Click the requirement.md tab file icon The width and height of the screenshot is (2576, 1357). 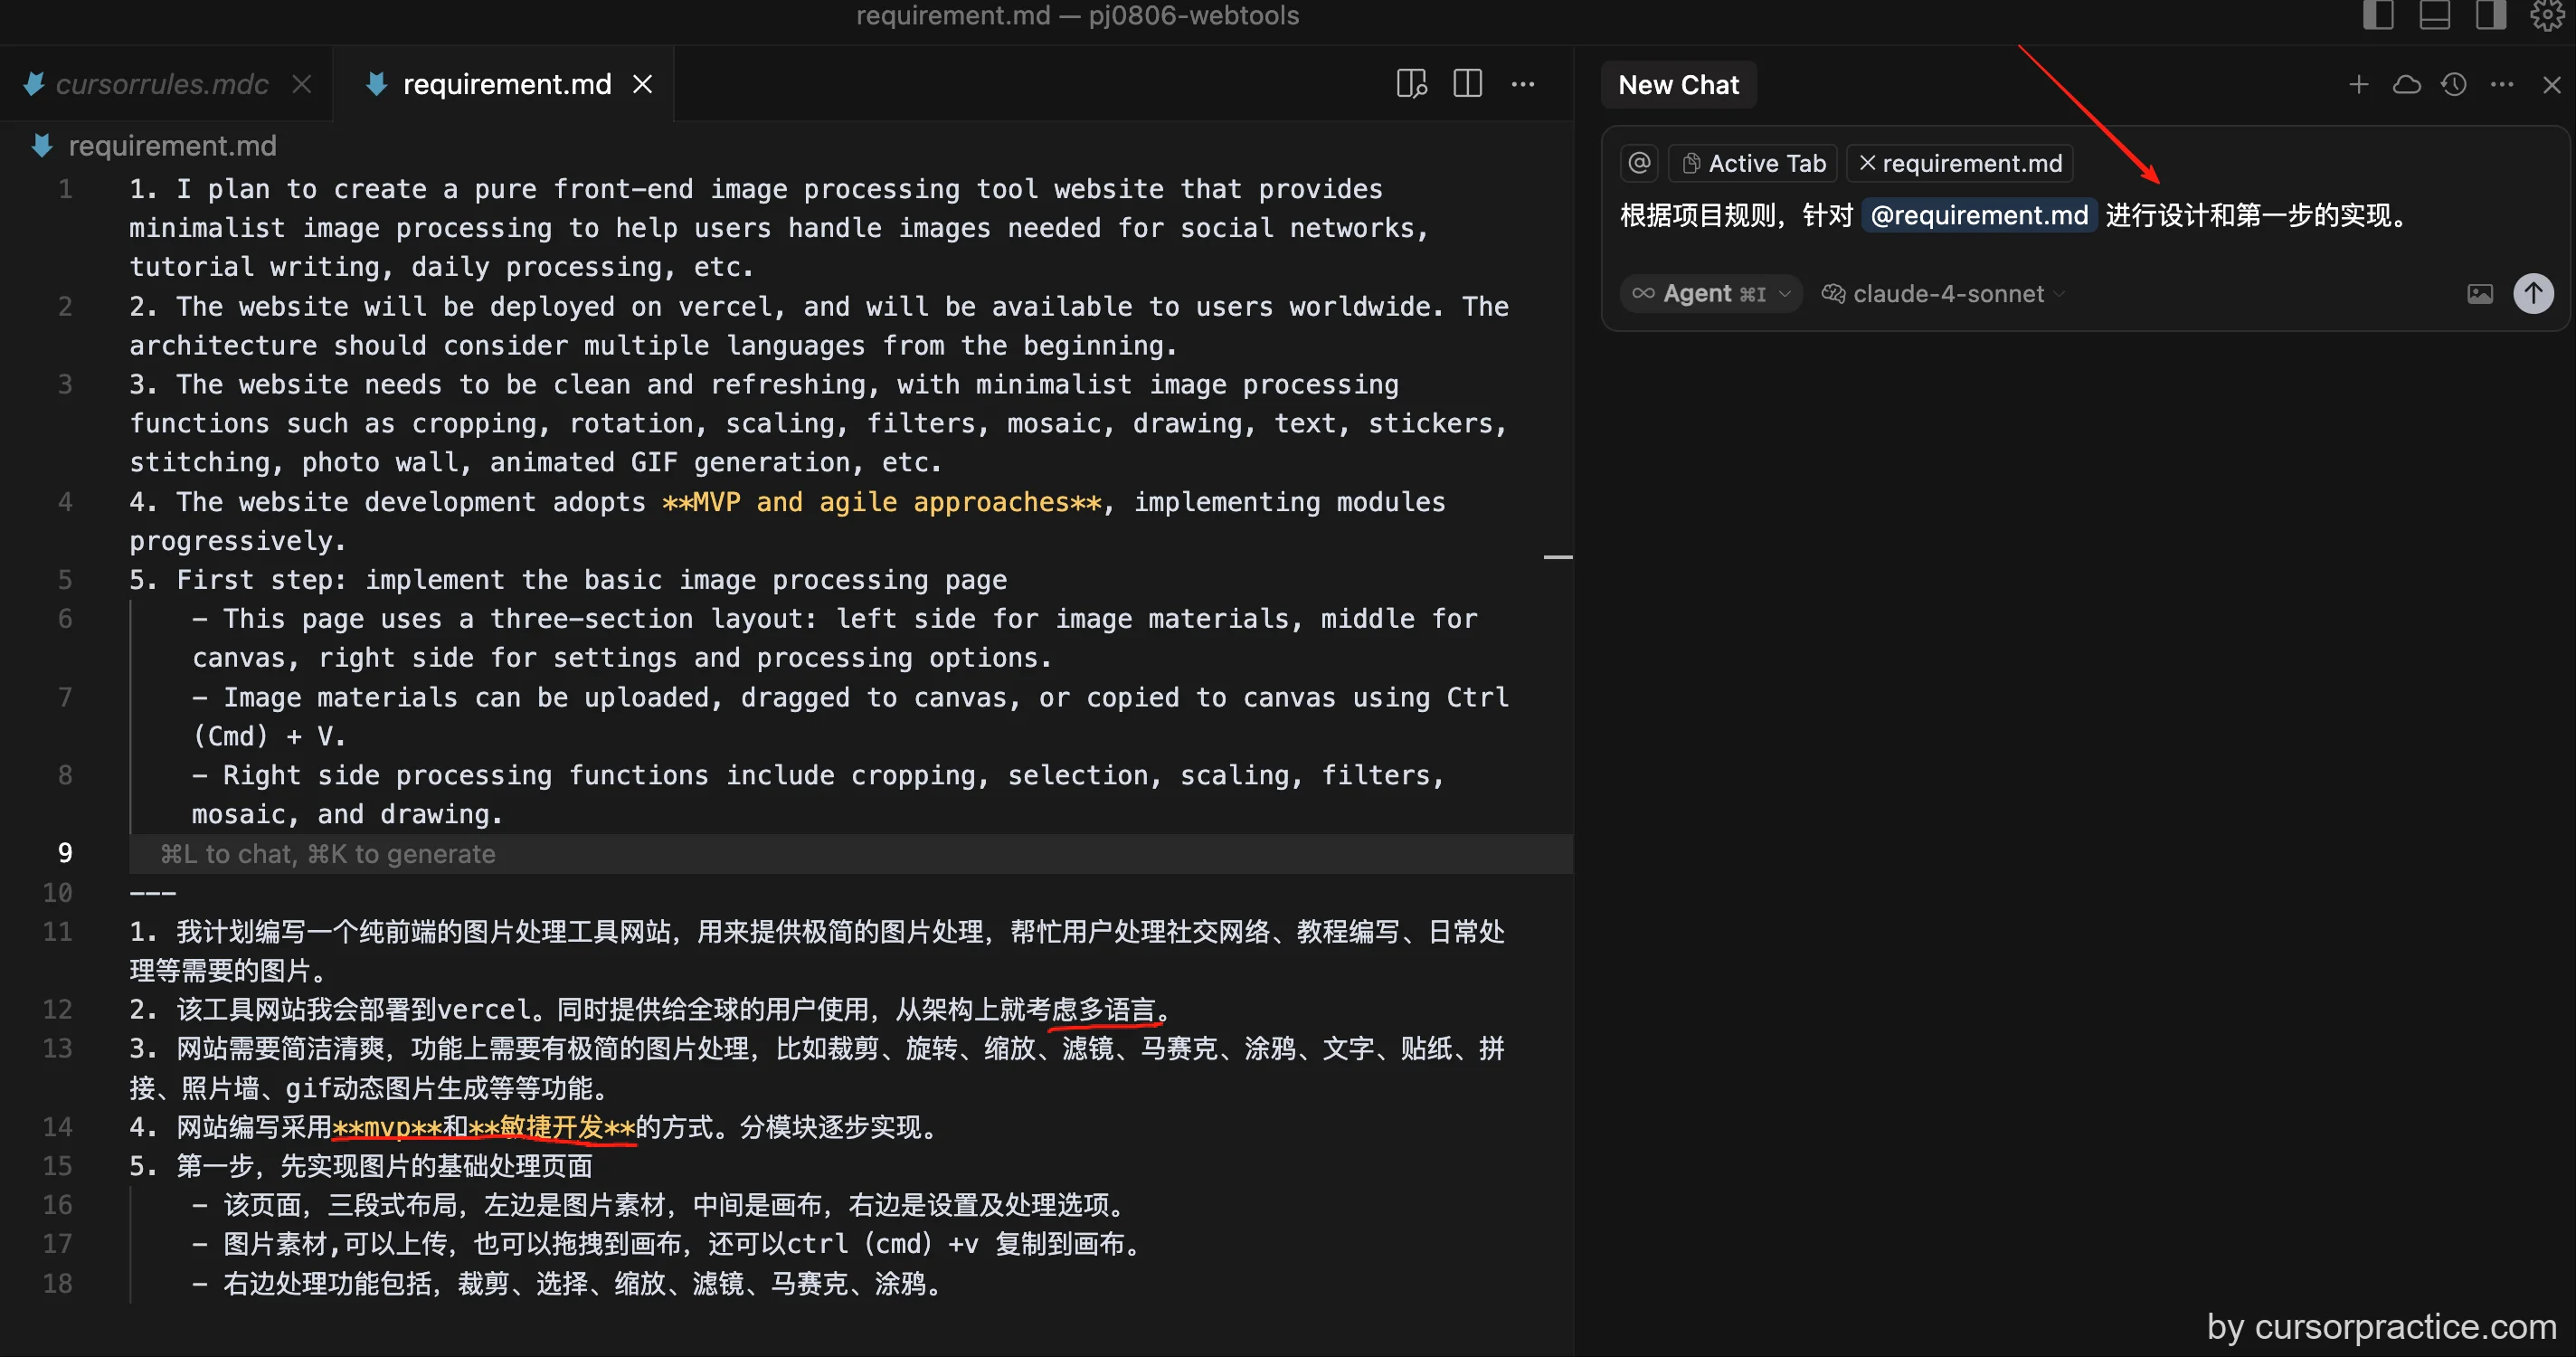pos(376,84)
